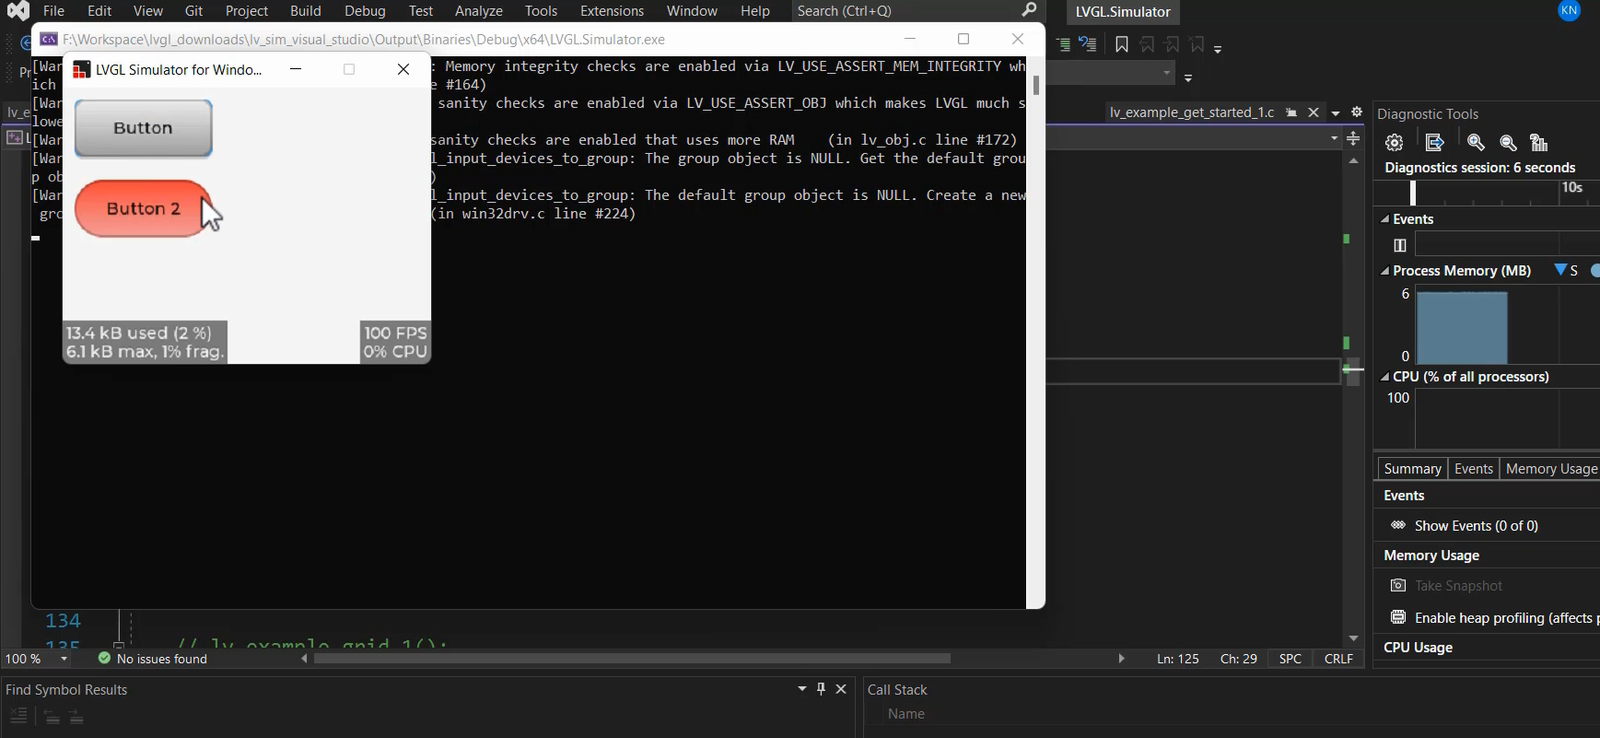This screenshot has width=1600, height=738.
Task: Click the split editor icon above the scrollbar
Action: (1353, 138)
